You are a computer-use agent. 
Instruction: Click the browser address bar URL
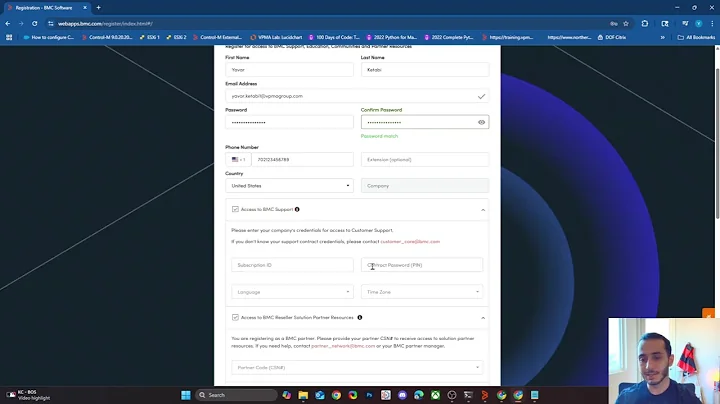click(x=105, y=23)
